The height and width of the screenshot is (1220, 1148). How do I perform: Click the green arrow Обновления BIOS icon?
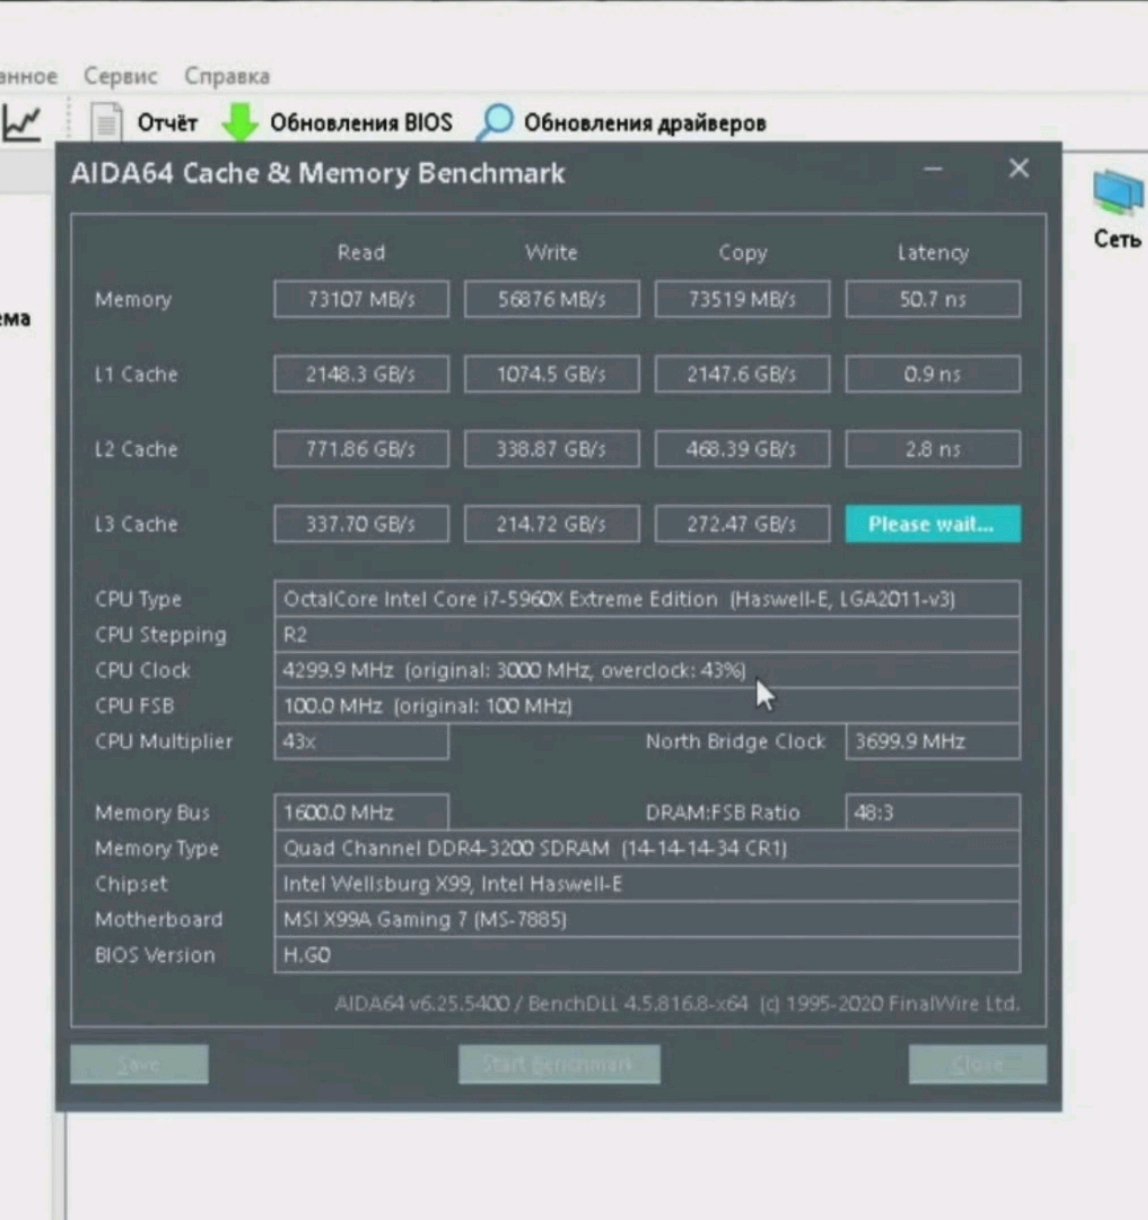240,123
